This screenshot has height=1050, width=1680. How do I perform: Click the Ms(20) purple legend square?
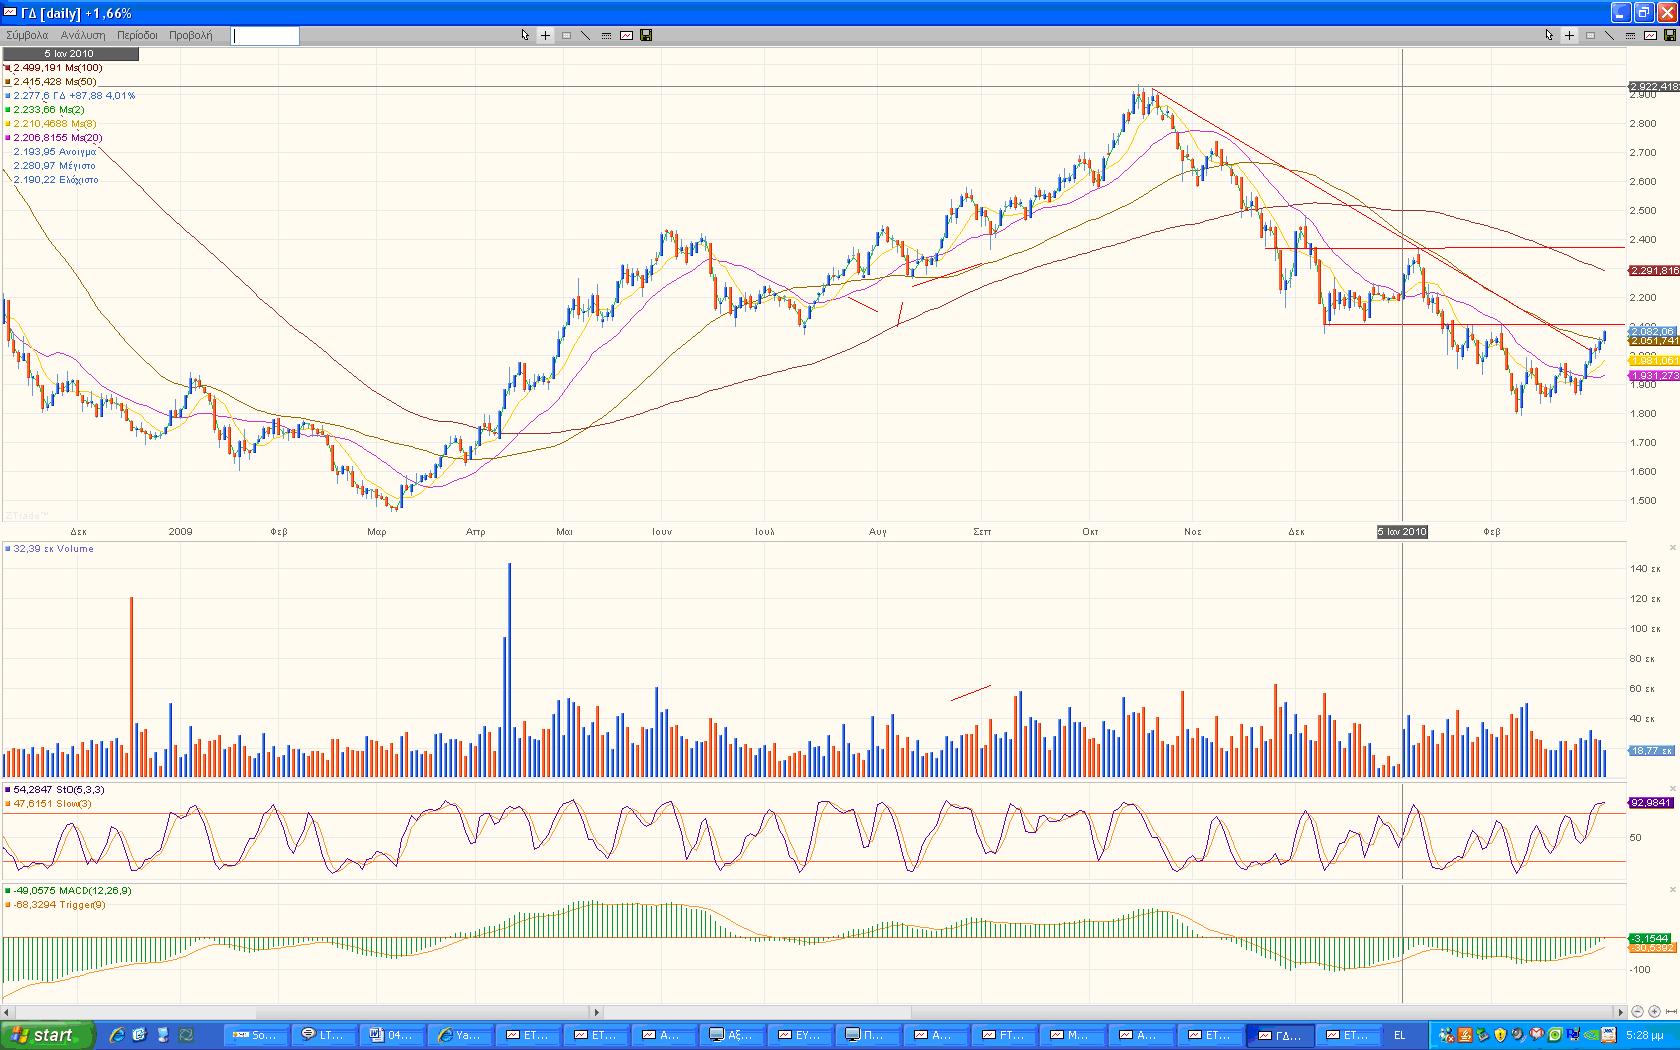point(8,138)
